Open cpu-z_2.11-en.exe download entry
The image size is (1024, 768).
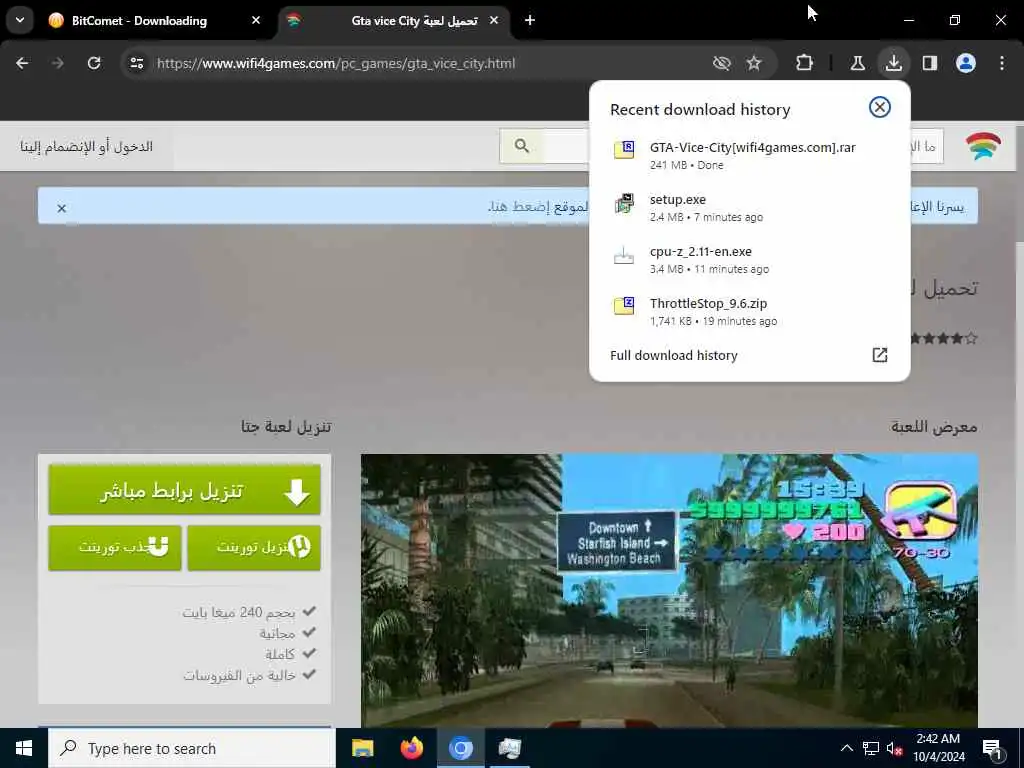point(749,260)
